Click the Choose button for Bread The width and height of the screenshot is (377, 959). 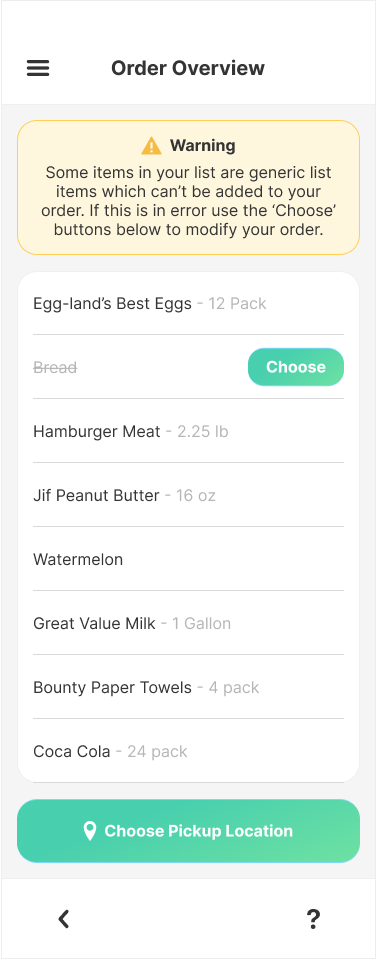pyautogui.click(x=296, y=367)
